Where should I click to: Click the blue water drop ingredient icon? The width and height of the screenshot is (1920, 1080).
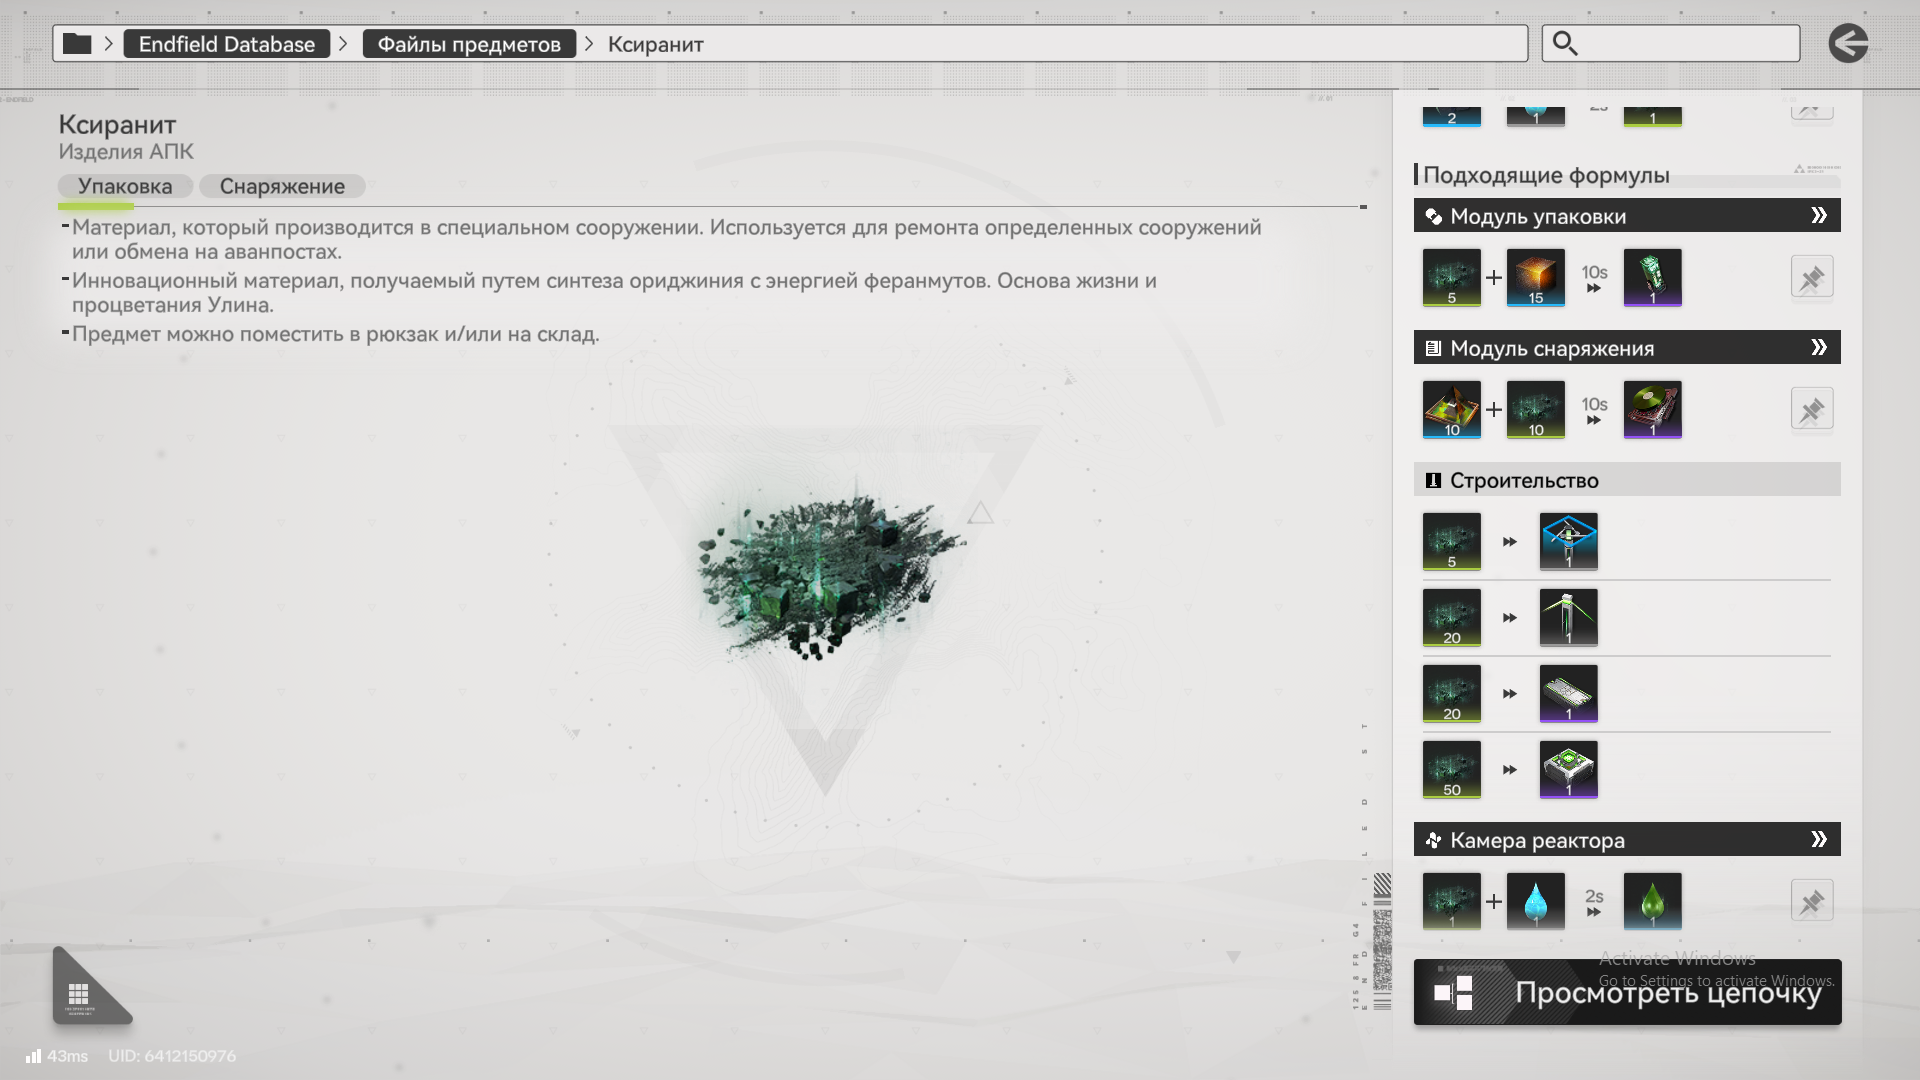tap(1535, 901)
